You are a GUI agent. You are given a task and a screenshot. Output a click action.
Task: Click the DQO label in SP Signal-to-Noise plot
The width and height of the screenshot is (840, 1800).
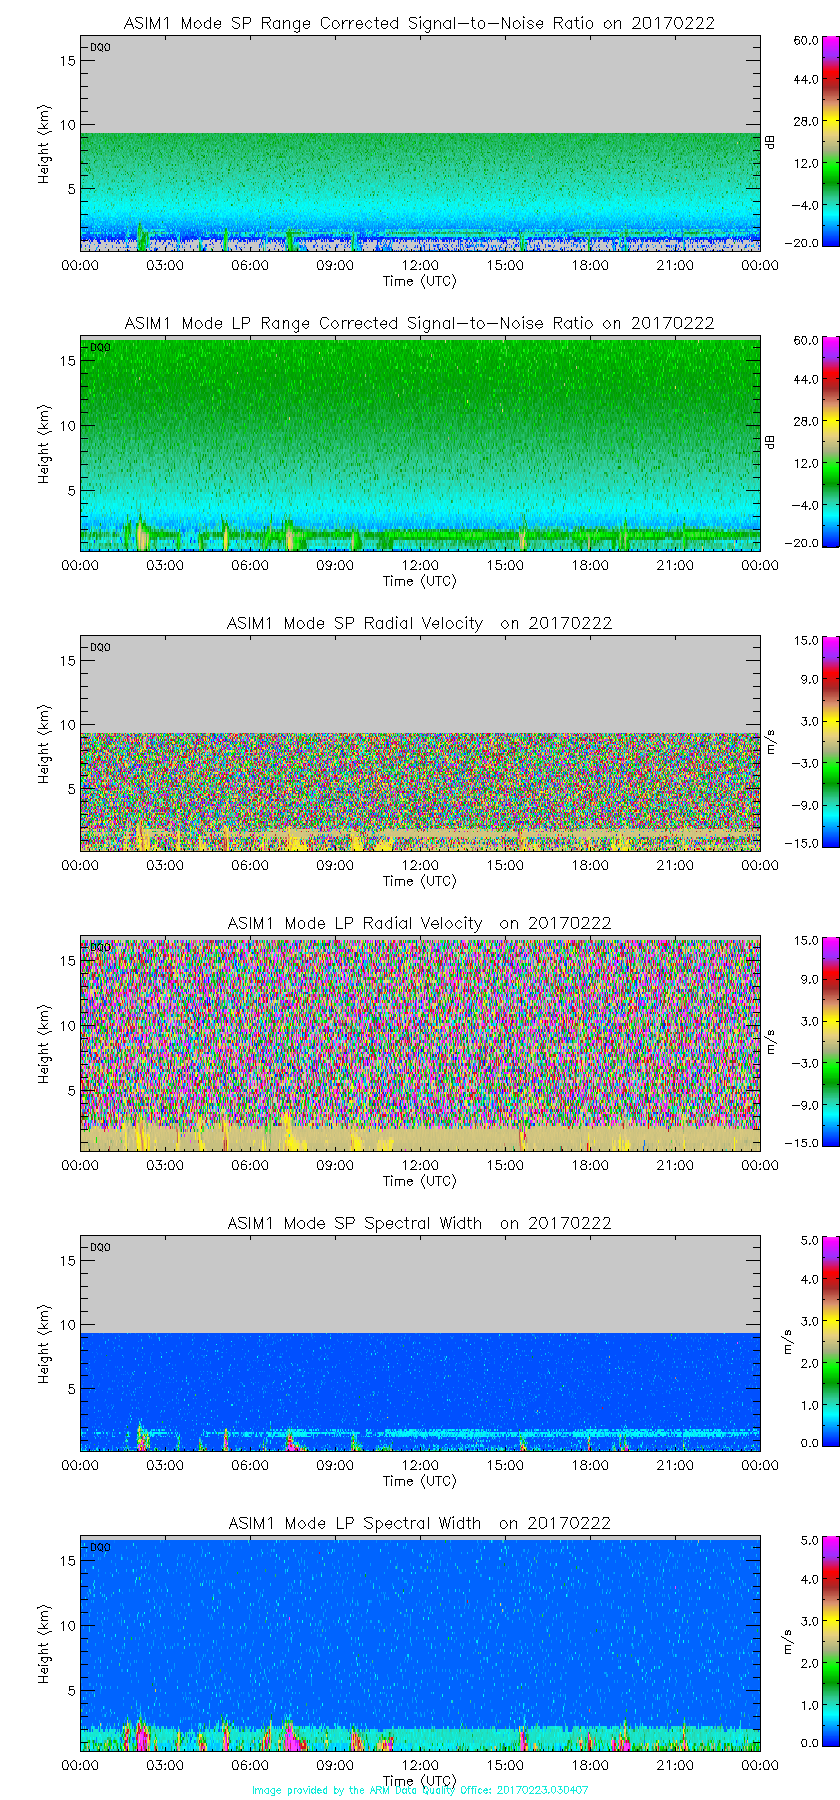tap(100, 47)
